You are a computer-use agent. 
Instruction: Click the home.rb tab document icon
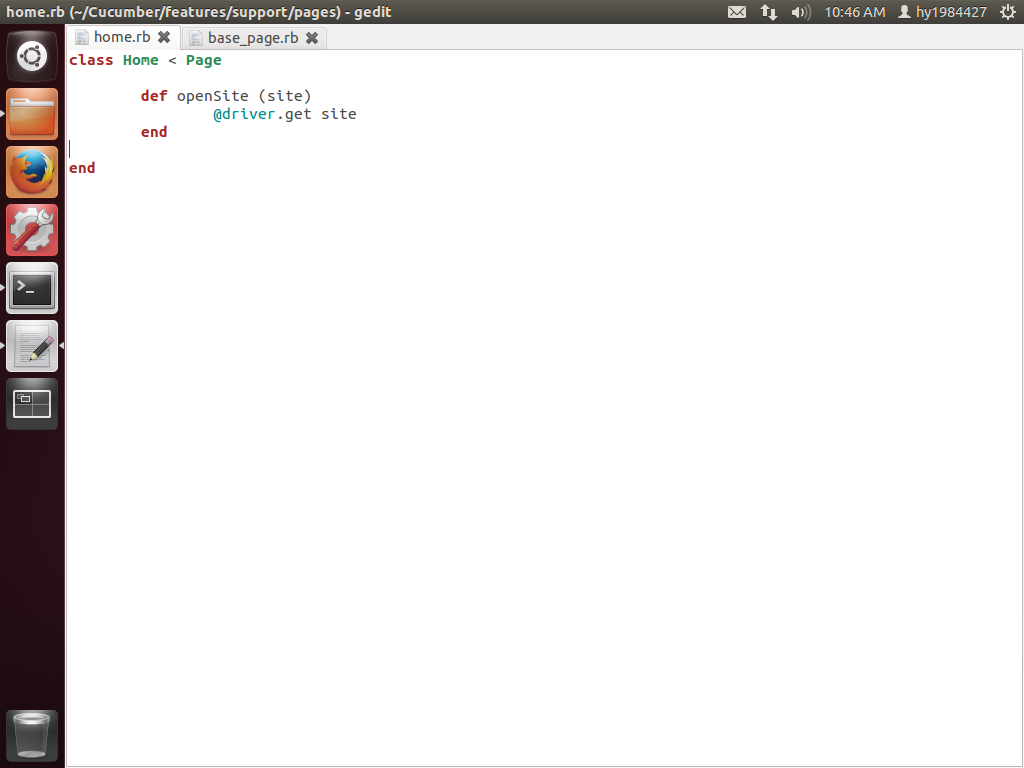tap(82, 37)
